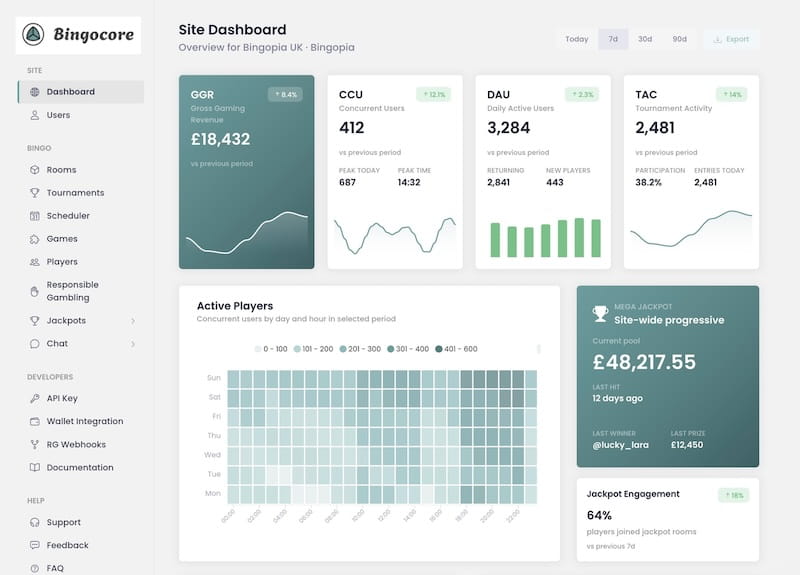Toggle the 401 - 600 legend entry
This screenshot has height=575, width=800.
[x=456, y=349]
